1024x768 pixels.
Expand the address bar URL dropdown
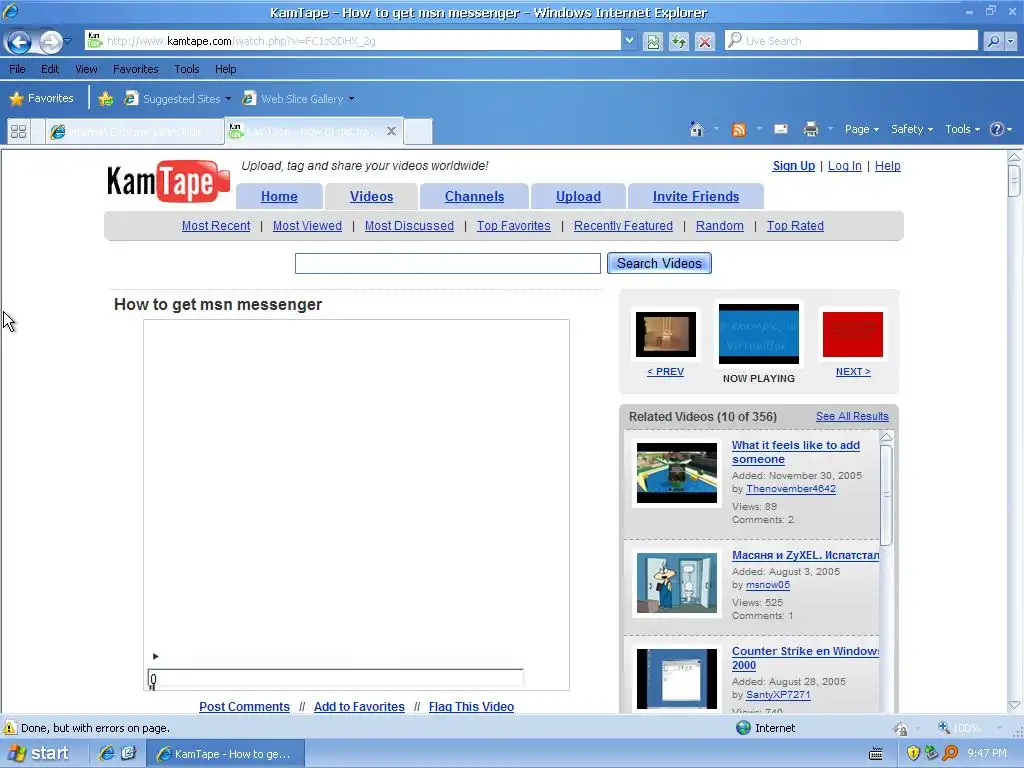coord(629,40)
